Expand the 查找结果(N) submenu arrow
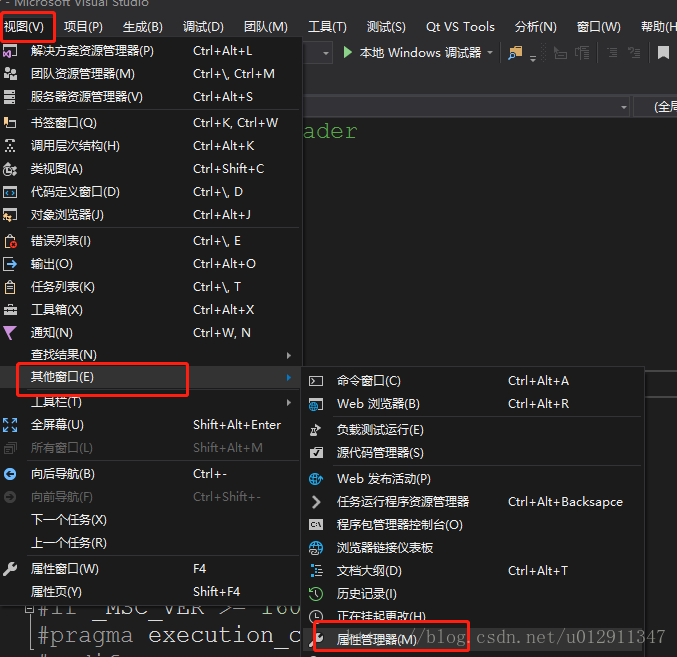This screenshot has height=657, width=677. (x=289, y=355)
